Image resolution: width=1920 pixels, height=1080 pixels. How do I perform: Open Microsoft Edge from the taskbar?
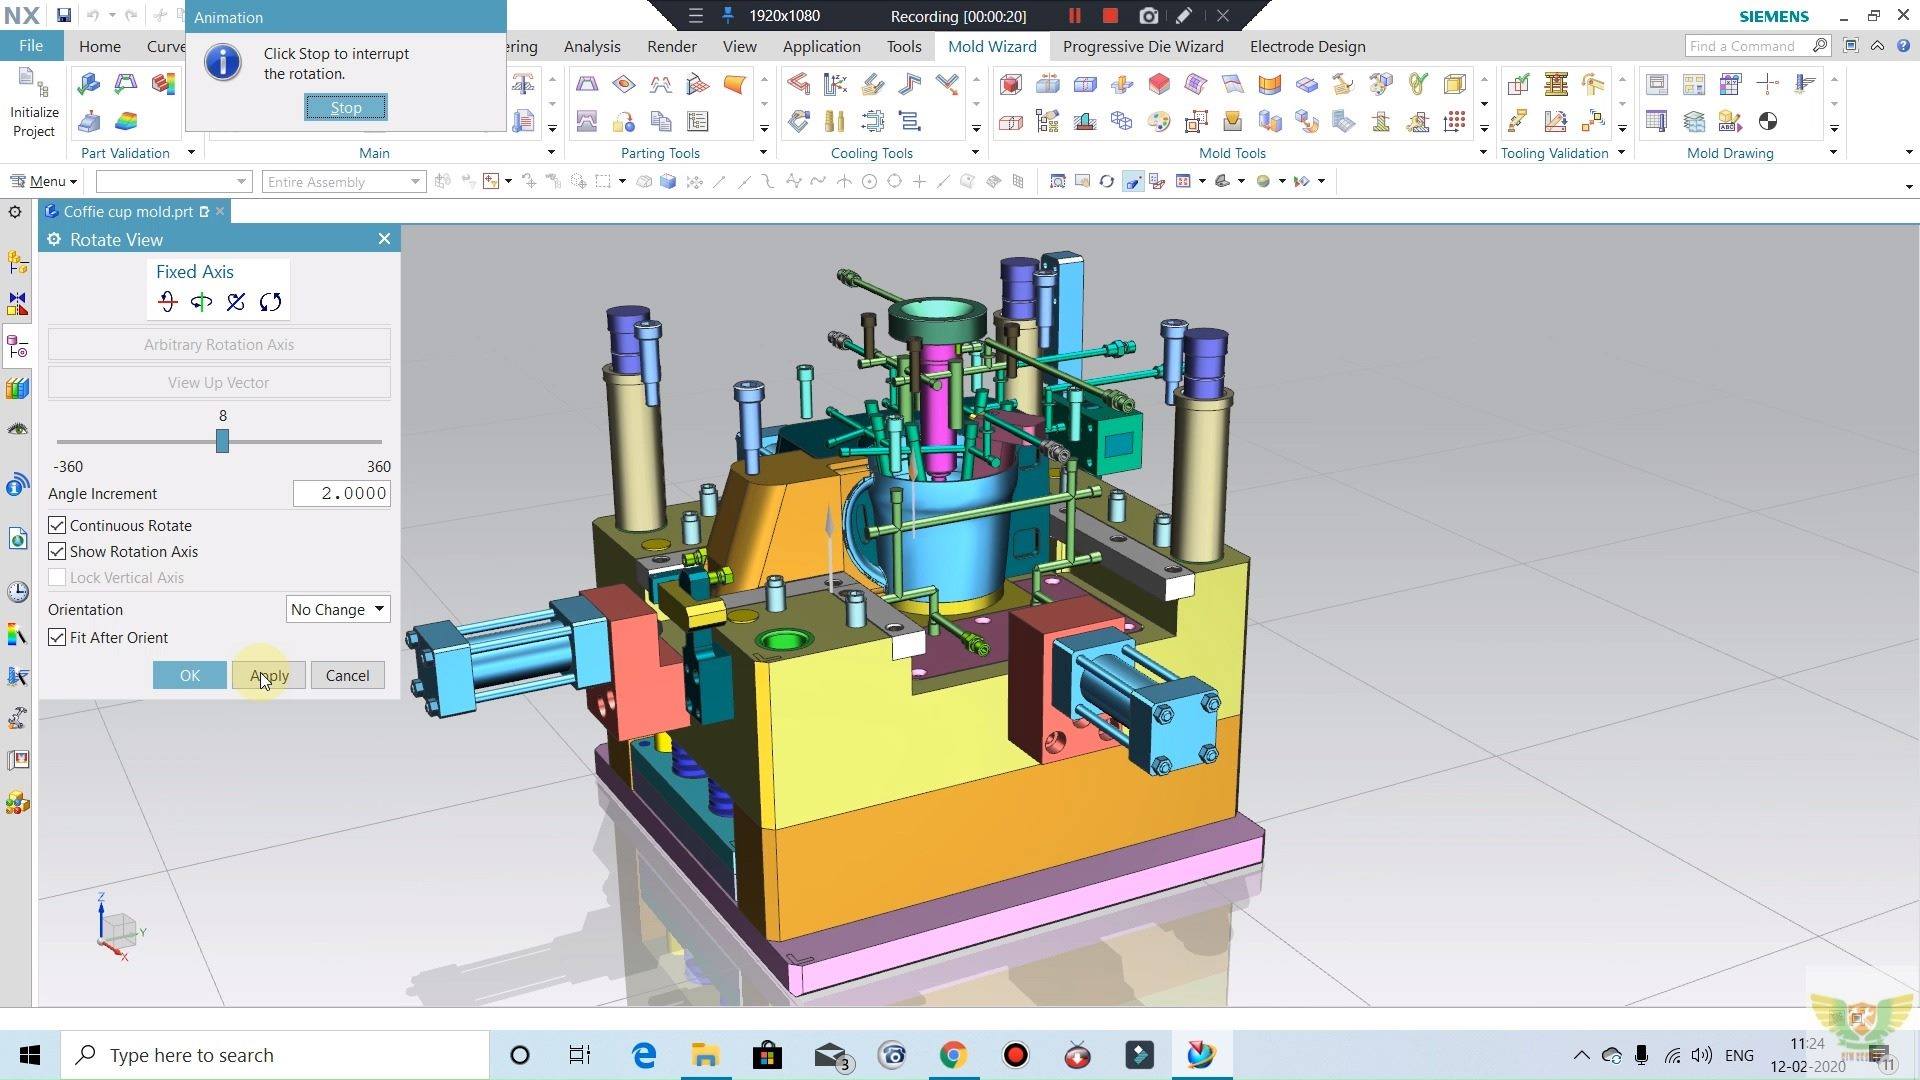tap(644, 1055)
